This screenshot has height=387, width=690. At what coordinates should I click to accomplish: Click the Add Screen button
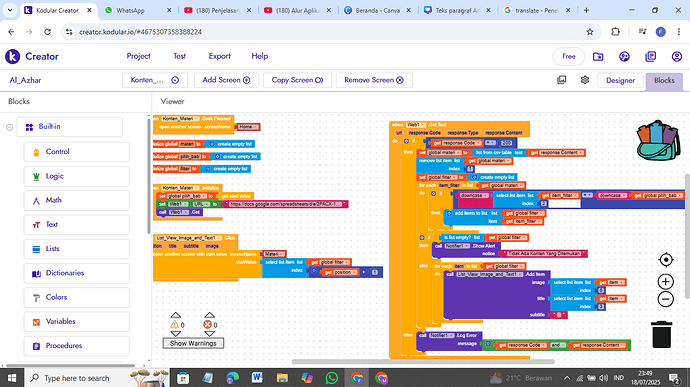226,80
